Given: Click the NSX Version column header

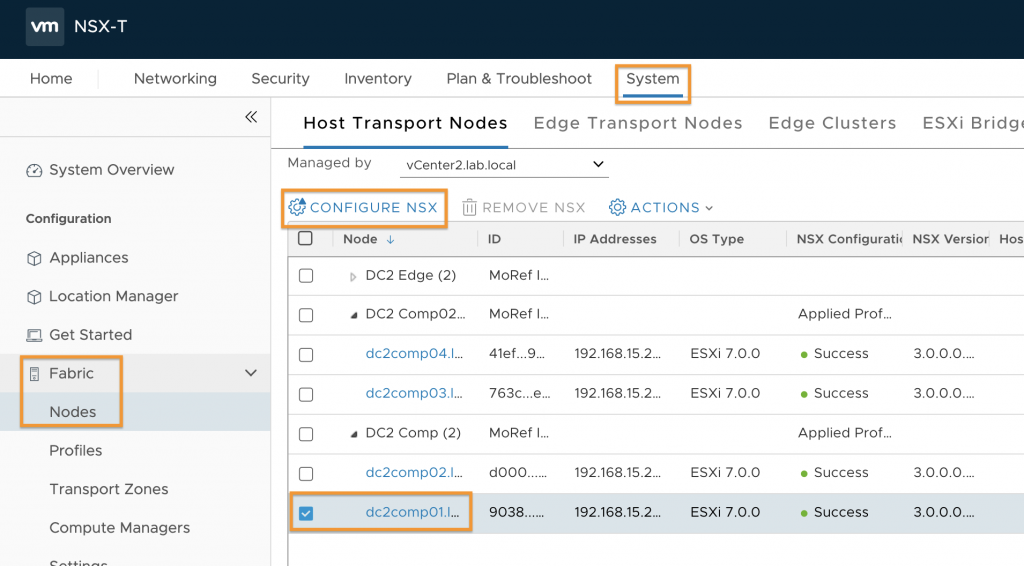Looking at the screenshot, I should coord(950,239).
